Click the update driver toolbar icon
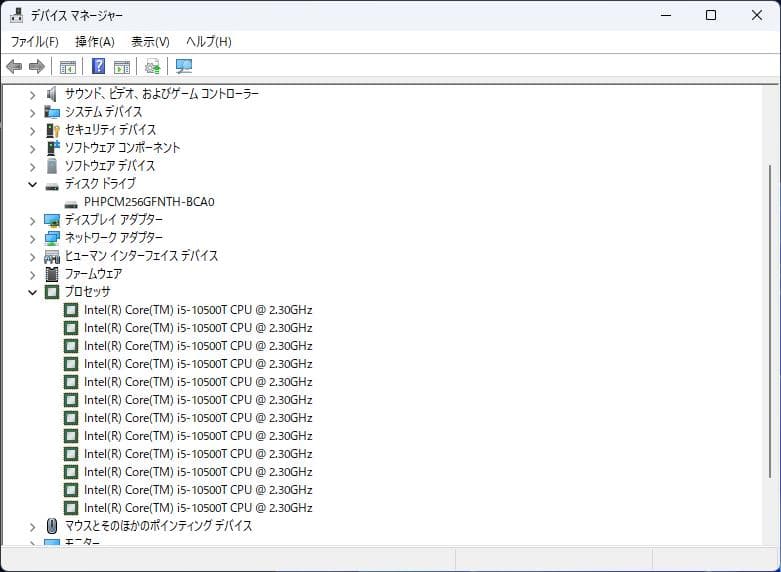This screenshot has width=781, height=572. click(152, 66)
